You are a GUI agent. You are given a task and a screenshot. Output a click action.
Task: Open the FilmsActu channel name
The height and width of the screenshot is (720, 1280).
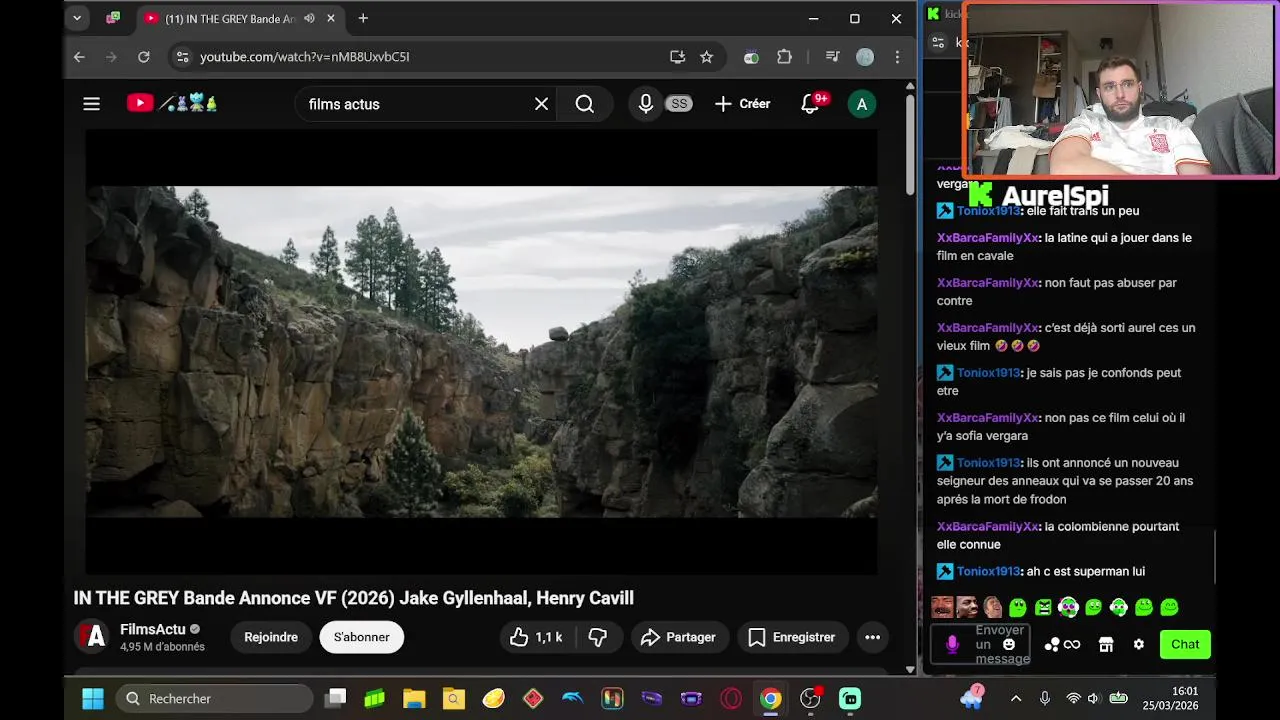point(153,629)
